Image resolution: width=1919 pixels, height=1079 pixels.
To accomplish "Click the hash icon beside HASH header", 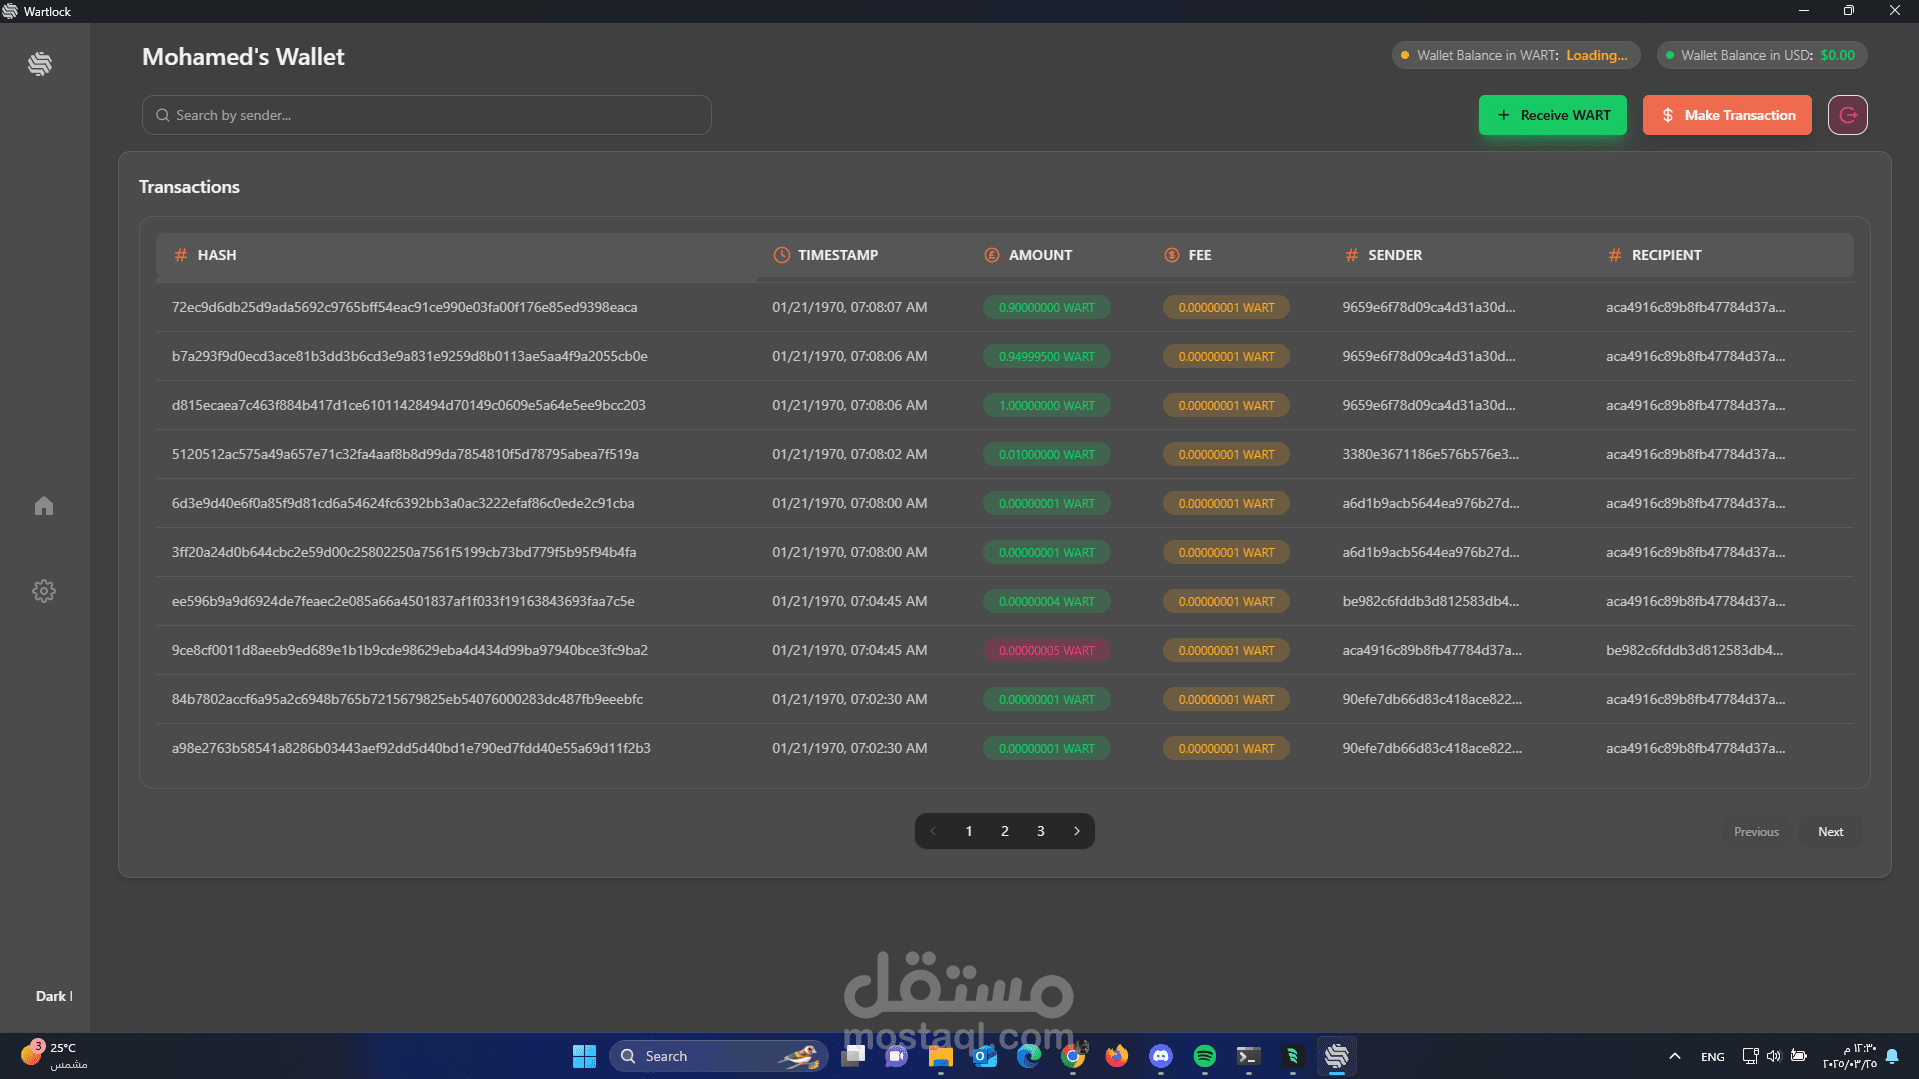I will [181, 255].
